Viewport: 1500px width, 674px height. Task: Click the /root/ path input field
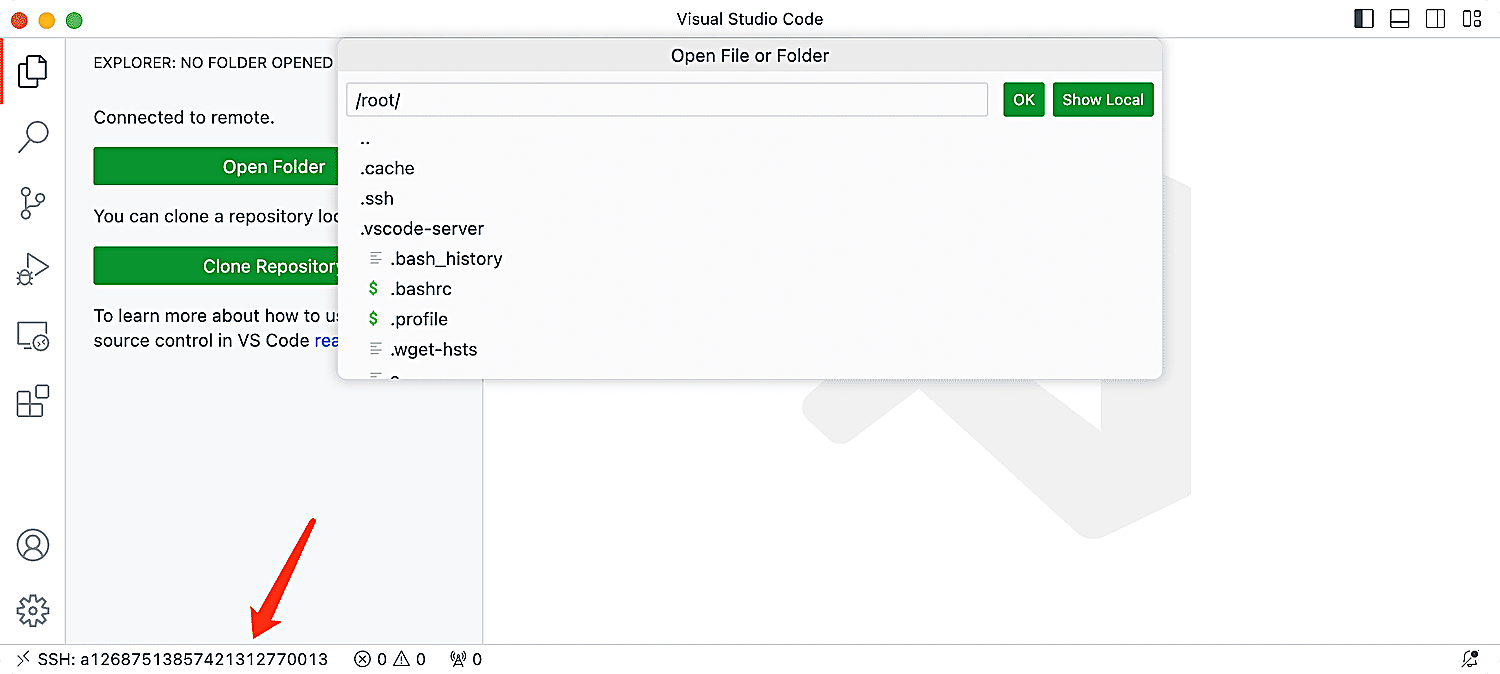(x=668, y=100)
